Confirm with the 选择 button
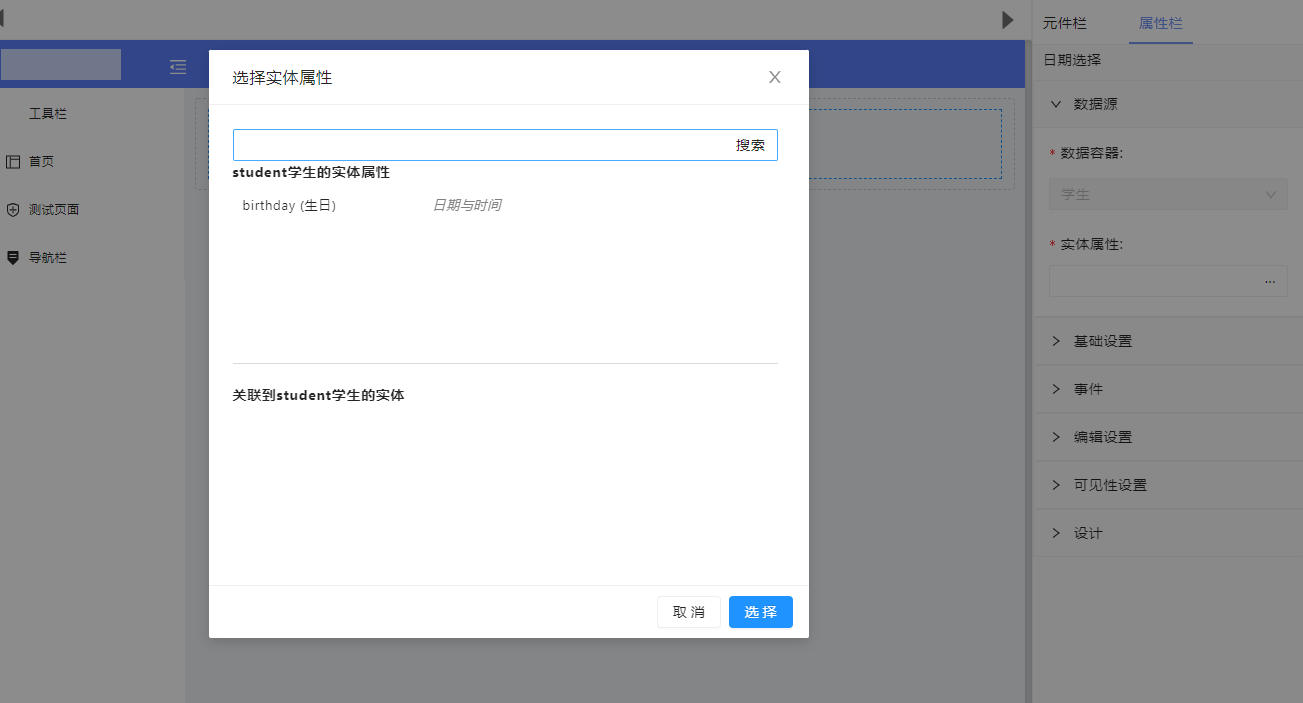The height and width of the screenshot is (703, 1303). [760, 612]
